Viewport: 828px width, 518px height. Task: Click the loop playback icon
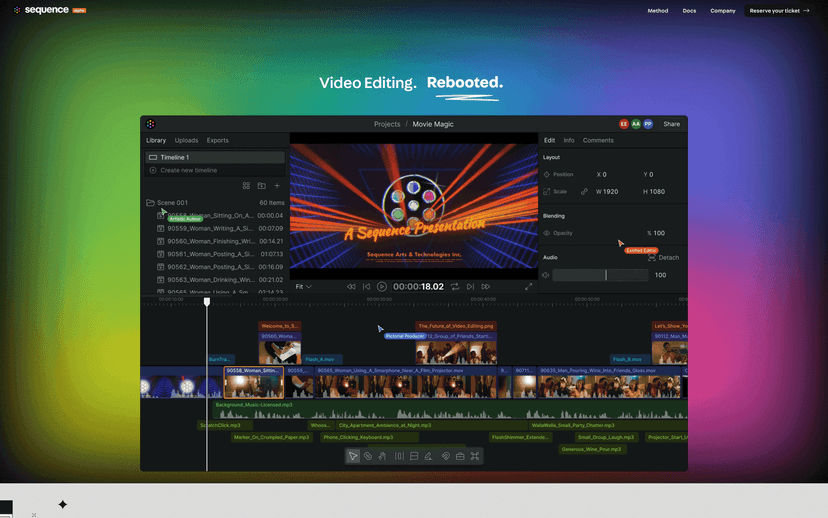pos(455,286)
